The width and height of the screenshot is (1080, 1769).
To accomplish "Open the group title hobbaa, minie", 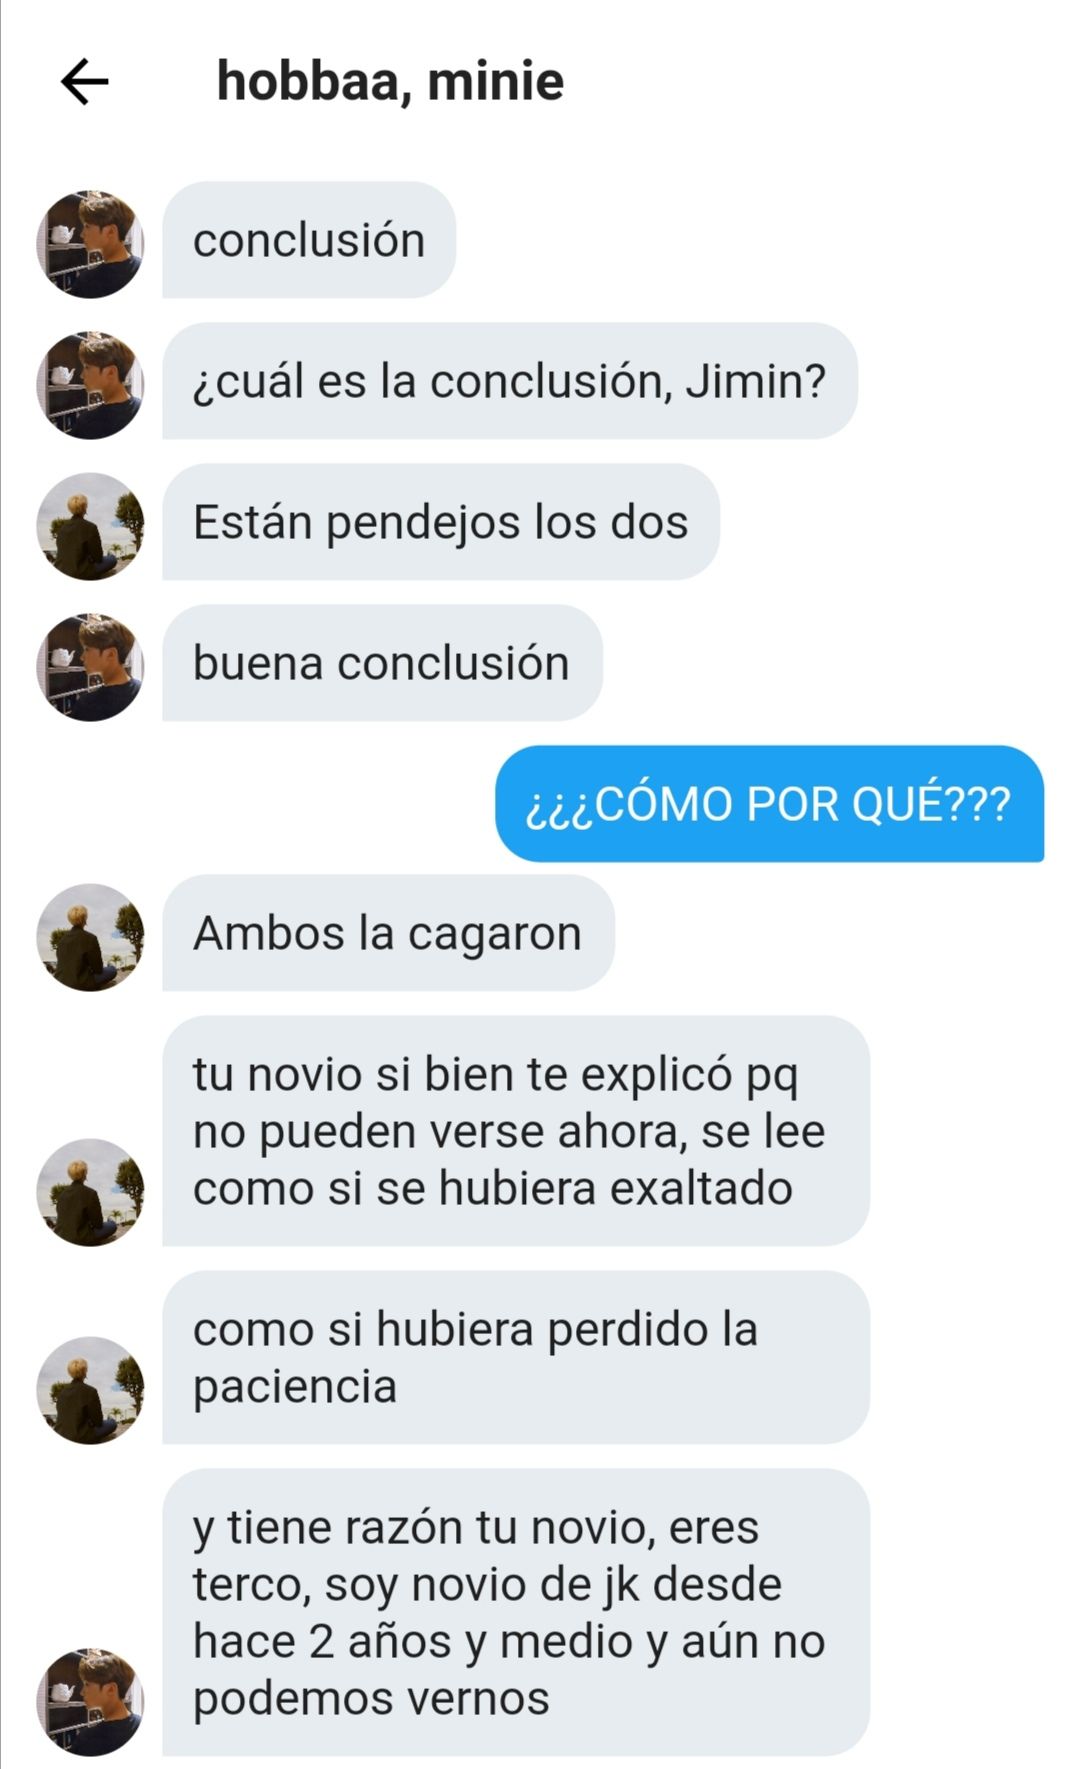I will (x=390, y=81).
